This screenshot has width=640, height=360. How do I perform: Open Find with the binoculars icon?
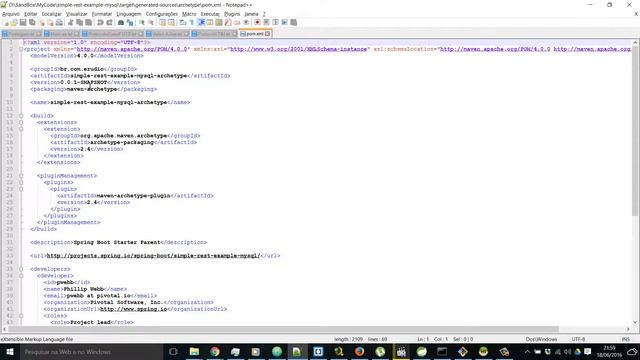click(121, 22)
